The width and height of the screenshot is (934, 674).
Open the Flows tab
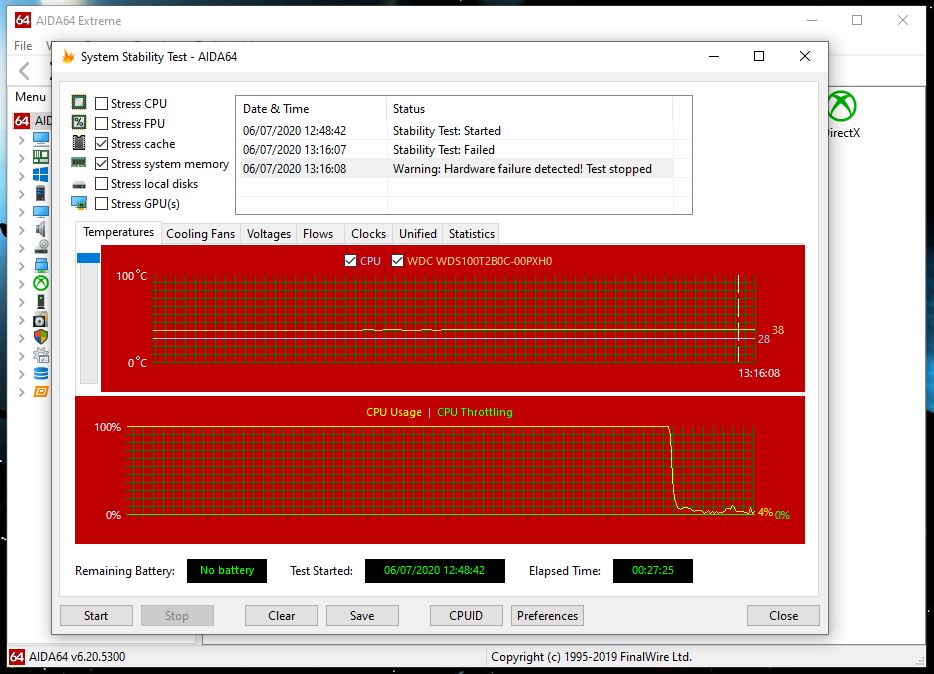(318, 233)
